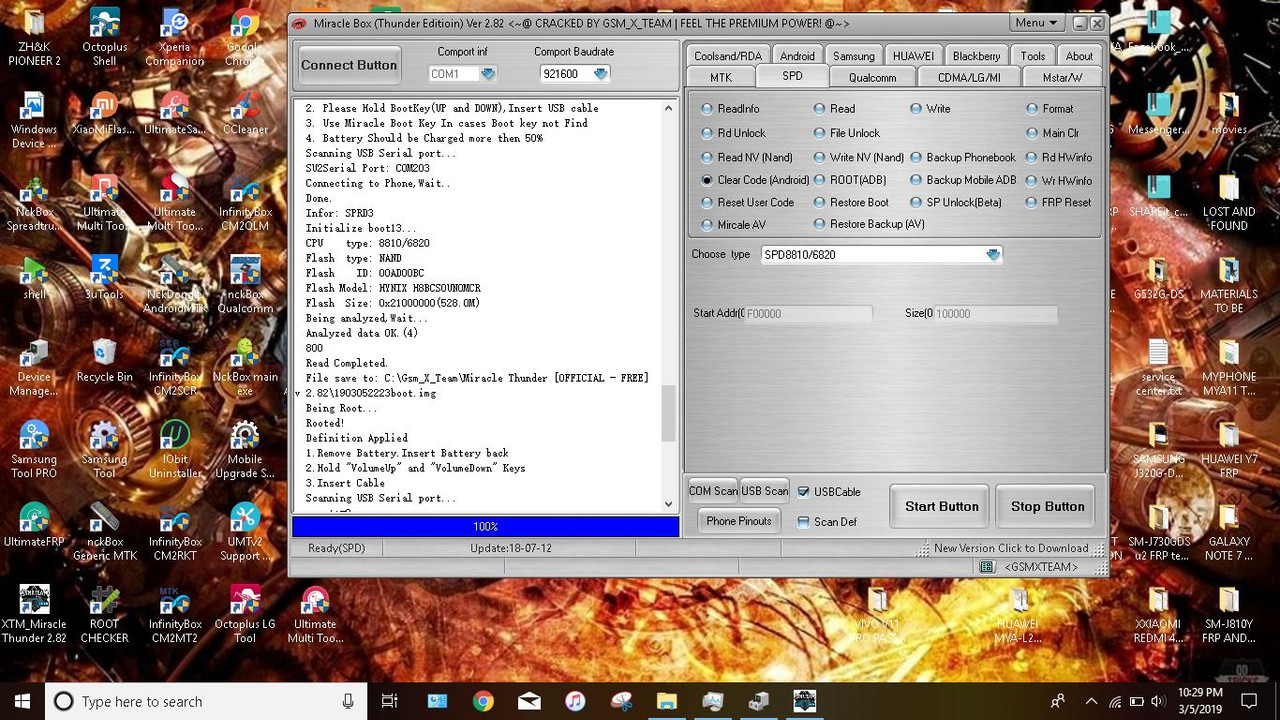Open Samsung Tool PRO desktop icon

pyautogui.click(x=35, y=449)
